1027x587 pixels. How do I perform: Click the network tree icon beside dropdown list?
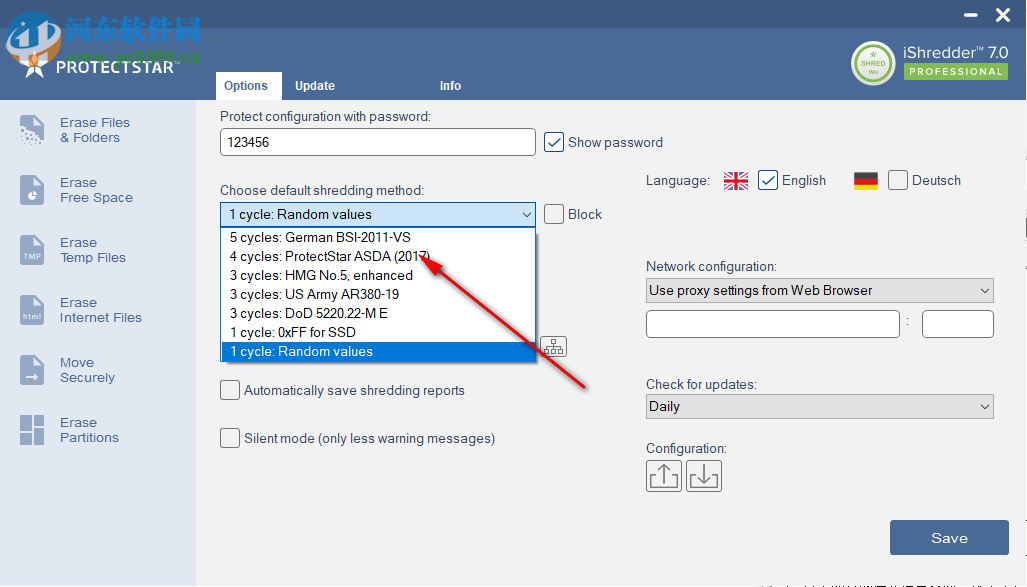tap(553, 347)
